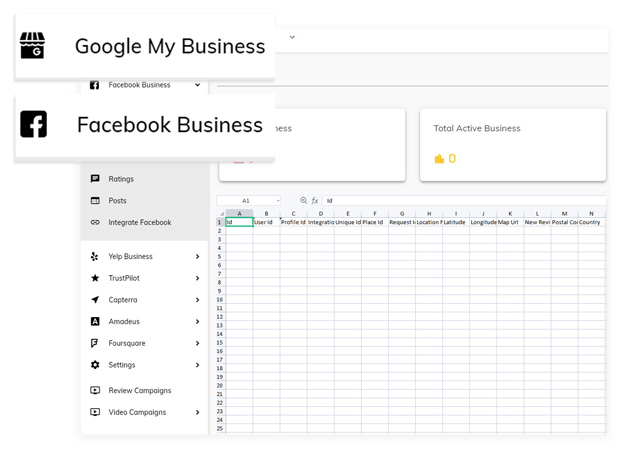Viewport: 624px width, 452px height.
Task: Click the Settings gear icon
Action: coord(95,364)
